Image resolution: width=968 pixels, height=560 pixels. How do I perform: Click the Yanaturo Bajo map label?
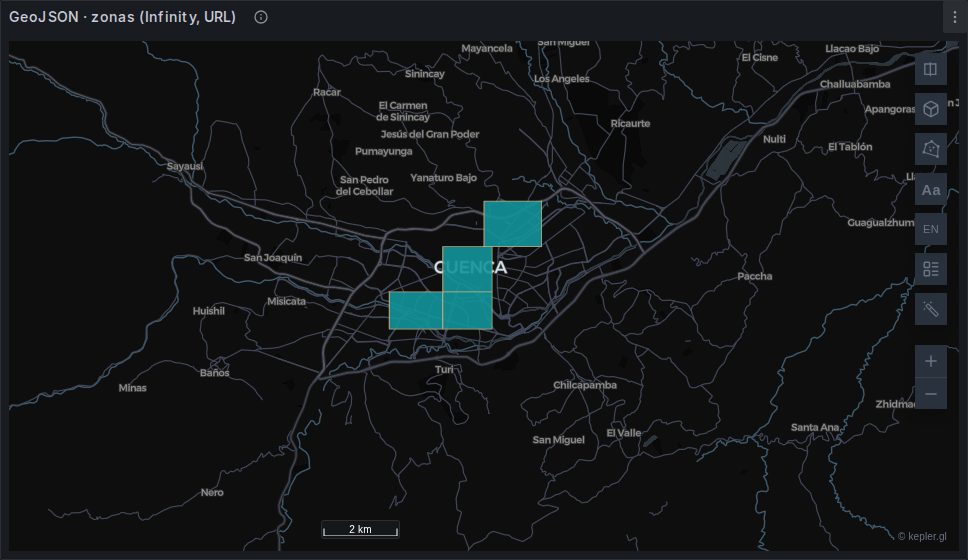click(443, 178)
